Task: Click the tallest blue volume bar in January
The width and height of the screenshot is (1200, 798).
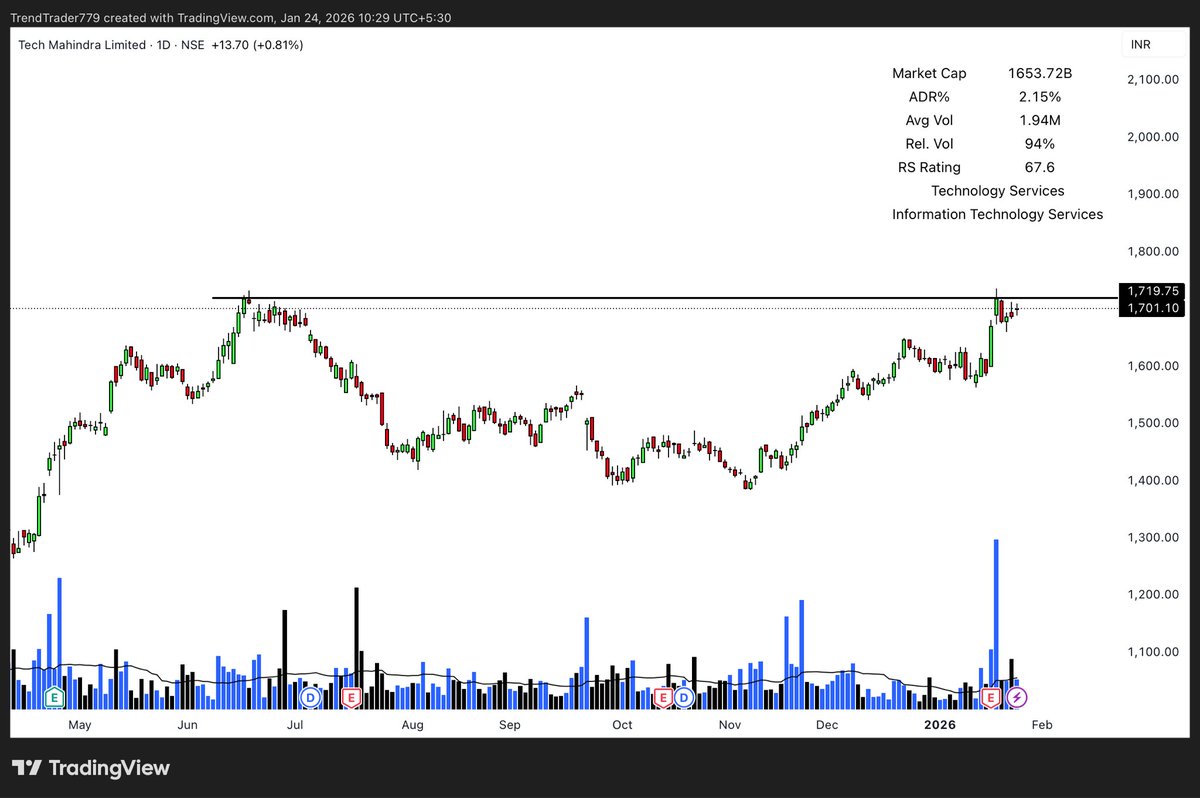Action: (x=996, y=624)
